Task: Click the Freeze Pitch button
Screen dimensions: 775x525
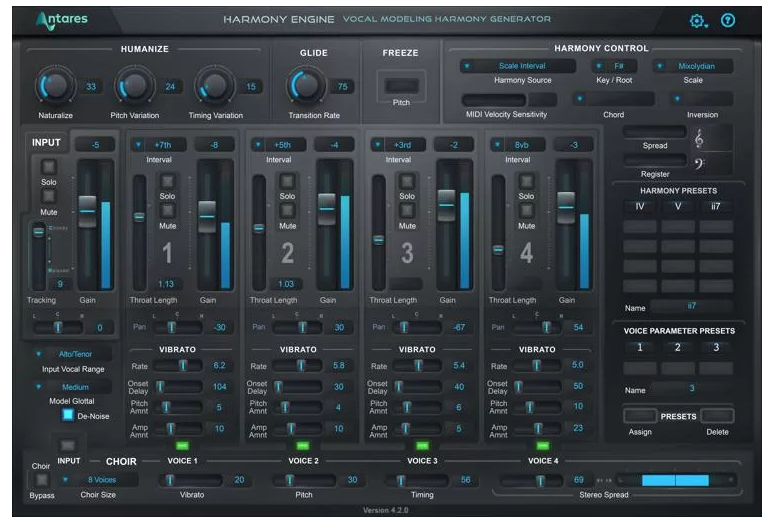Action: point(400,87)
